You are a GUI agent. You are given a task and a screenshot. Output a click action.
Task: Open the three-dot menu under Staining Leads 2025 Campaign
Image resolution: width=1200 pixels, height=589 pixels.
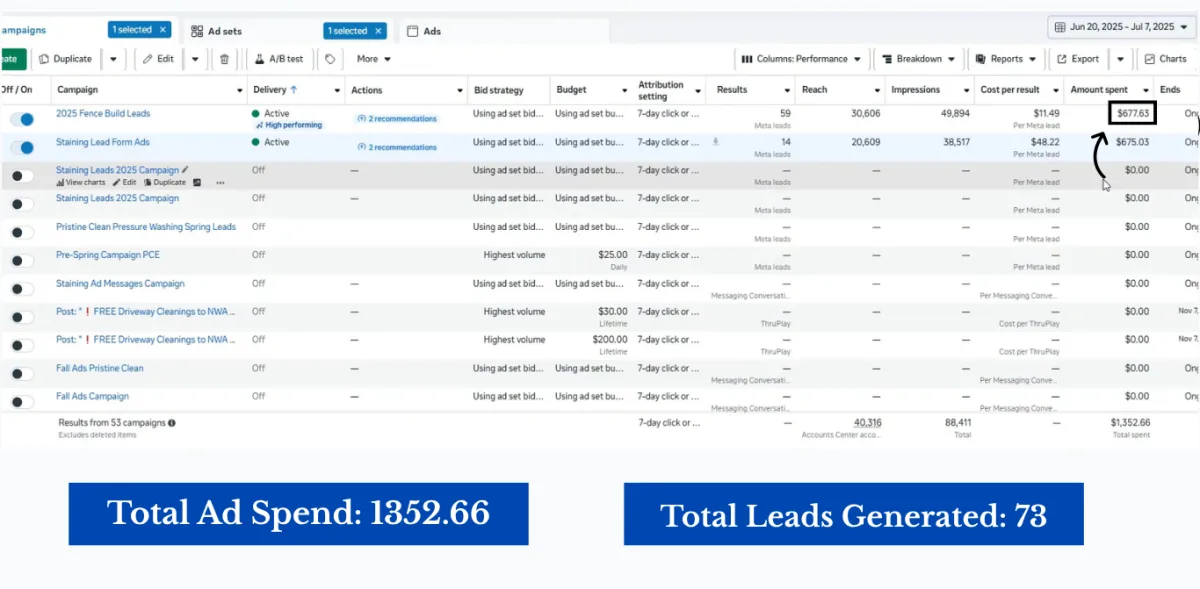coord(220,183)
